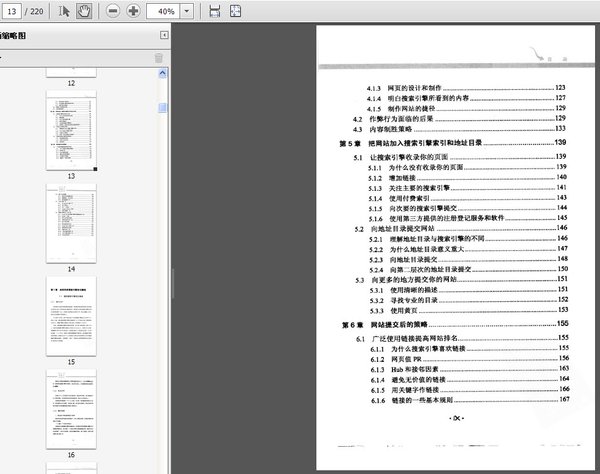Image resolution: width=600 pixels, height=474 pixels.
Task: Fit page width with scrolling icon
Action: pyautogui.click(x=215, y=11)
